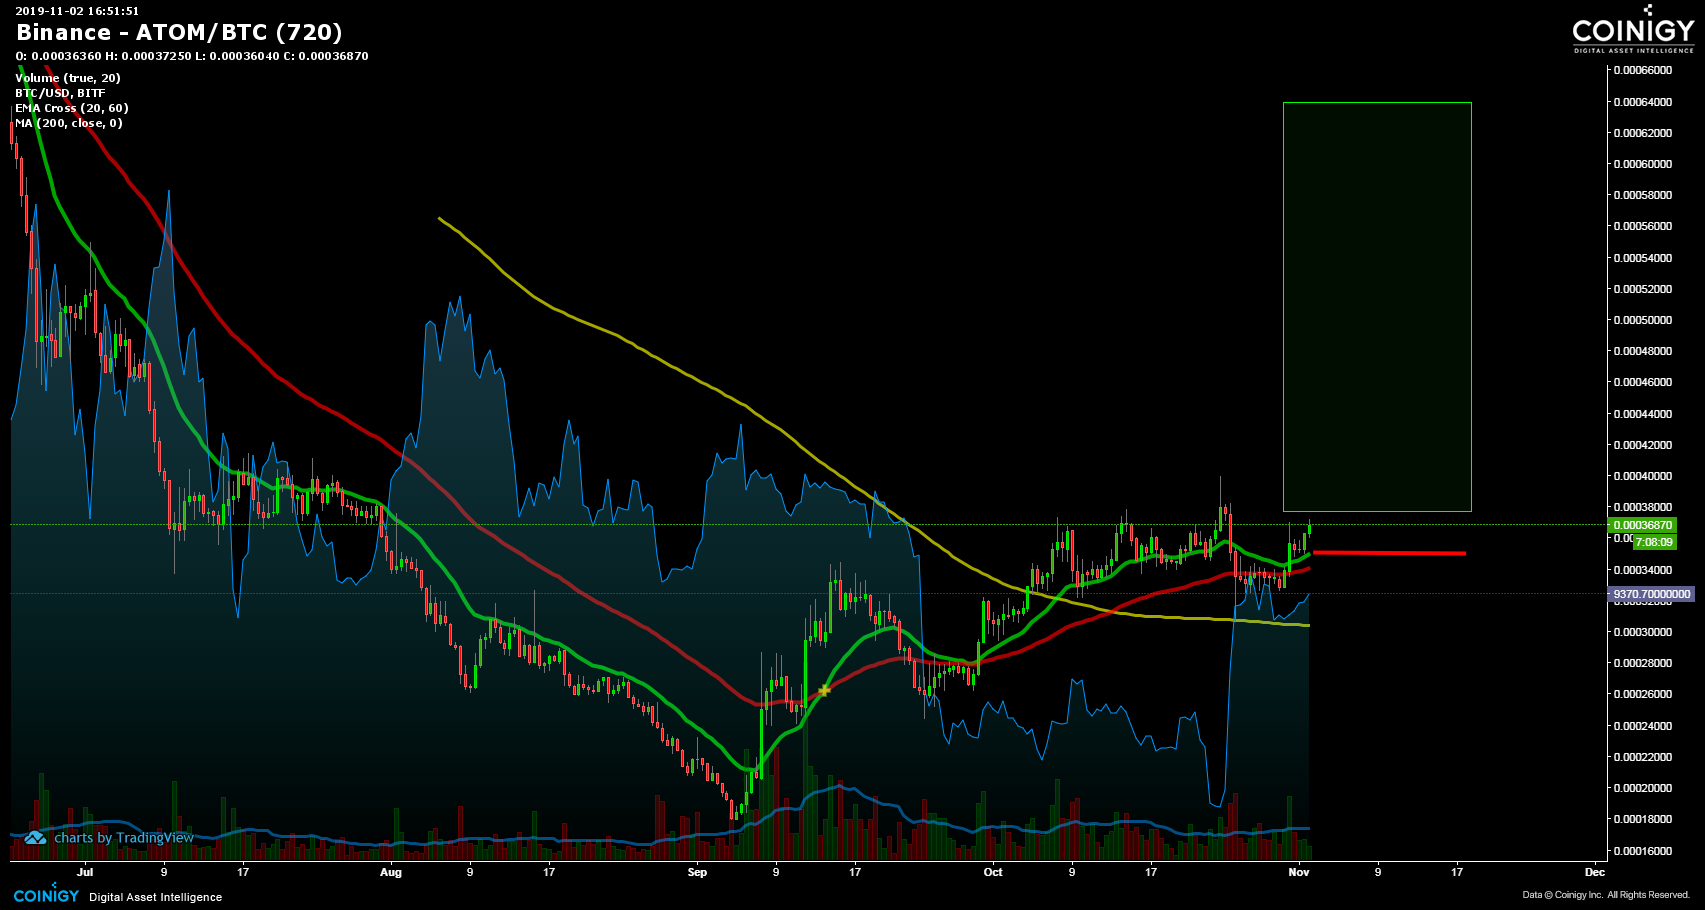Image resolution: width=1705 pixels, height=910 pixels.
Task: Click the 0.00040000 price axis label
Action: click(1642, 476)
